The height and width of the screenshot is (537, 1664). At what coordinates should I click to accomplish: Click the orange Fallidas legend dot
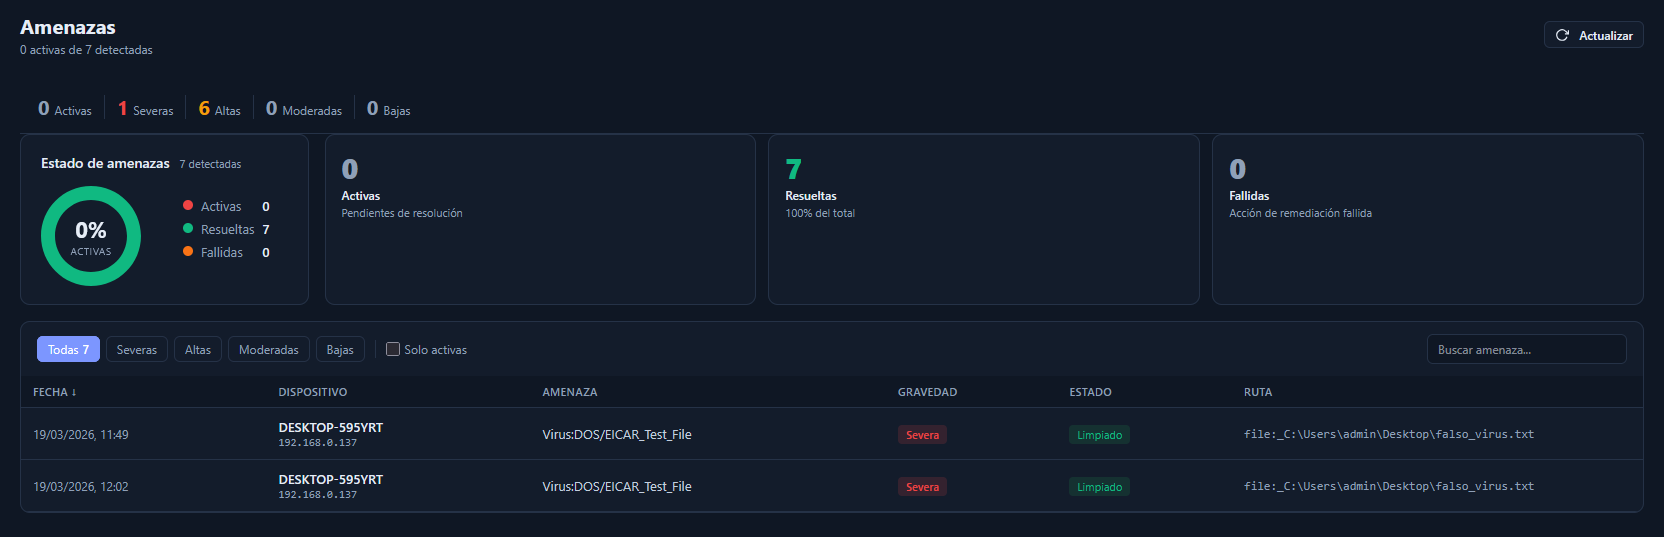188,251
